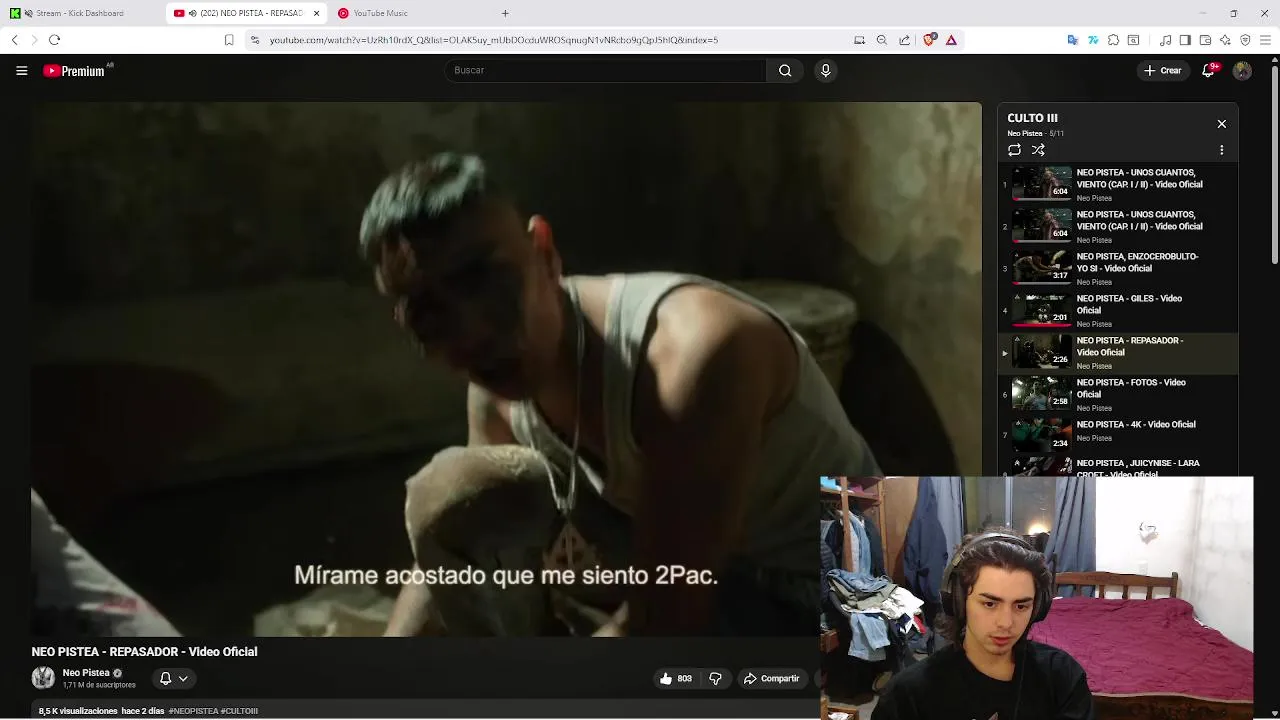Click the Compartir share button

click(771, 678)
